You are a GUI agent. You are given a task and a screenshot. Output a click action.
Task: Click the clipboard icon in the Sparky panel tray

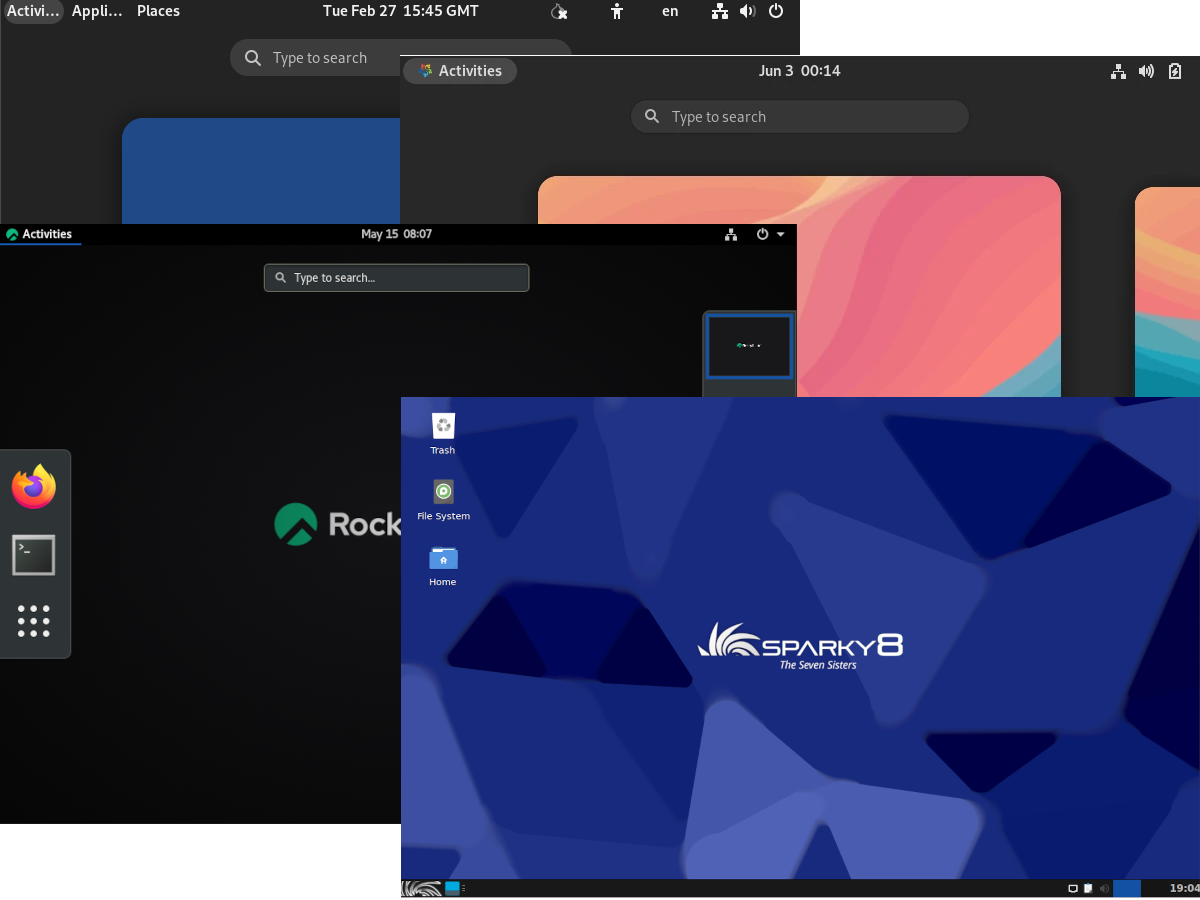(x=1088, y=888)
